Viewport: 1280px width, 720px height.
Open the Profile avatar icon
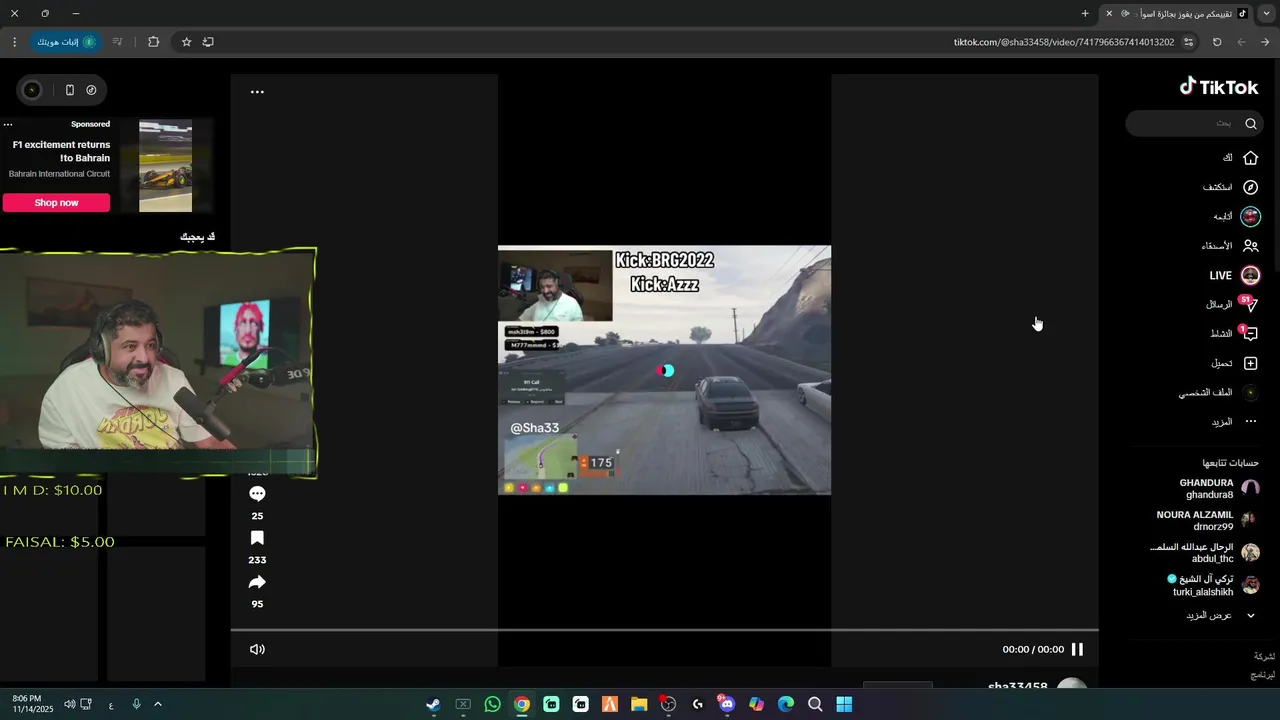tap(1250, 393)
